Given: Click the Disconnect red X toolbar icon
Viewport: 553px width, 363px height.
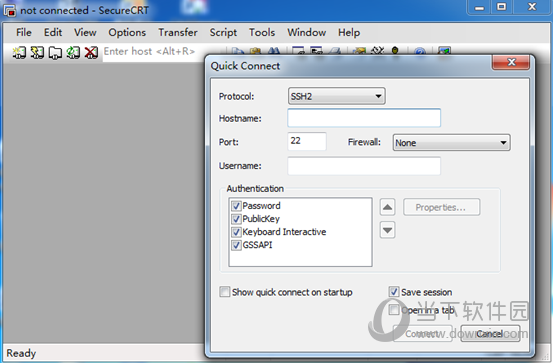Looking at the screenshot, I should 91,52.
